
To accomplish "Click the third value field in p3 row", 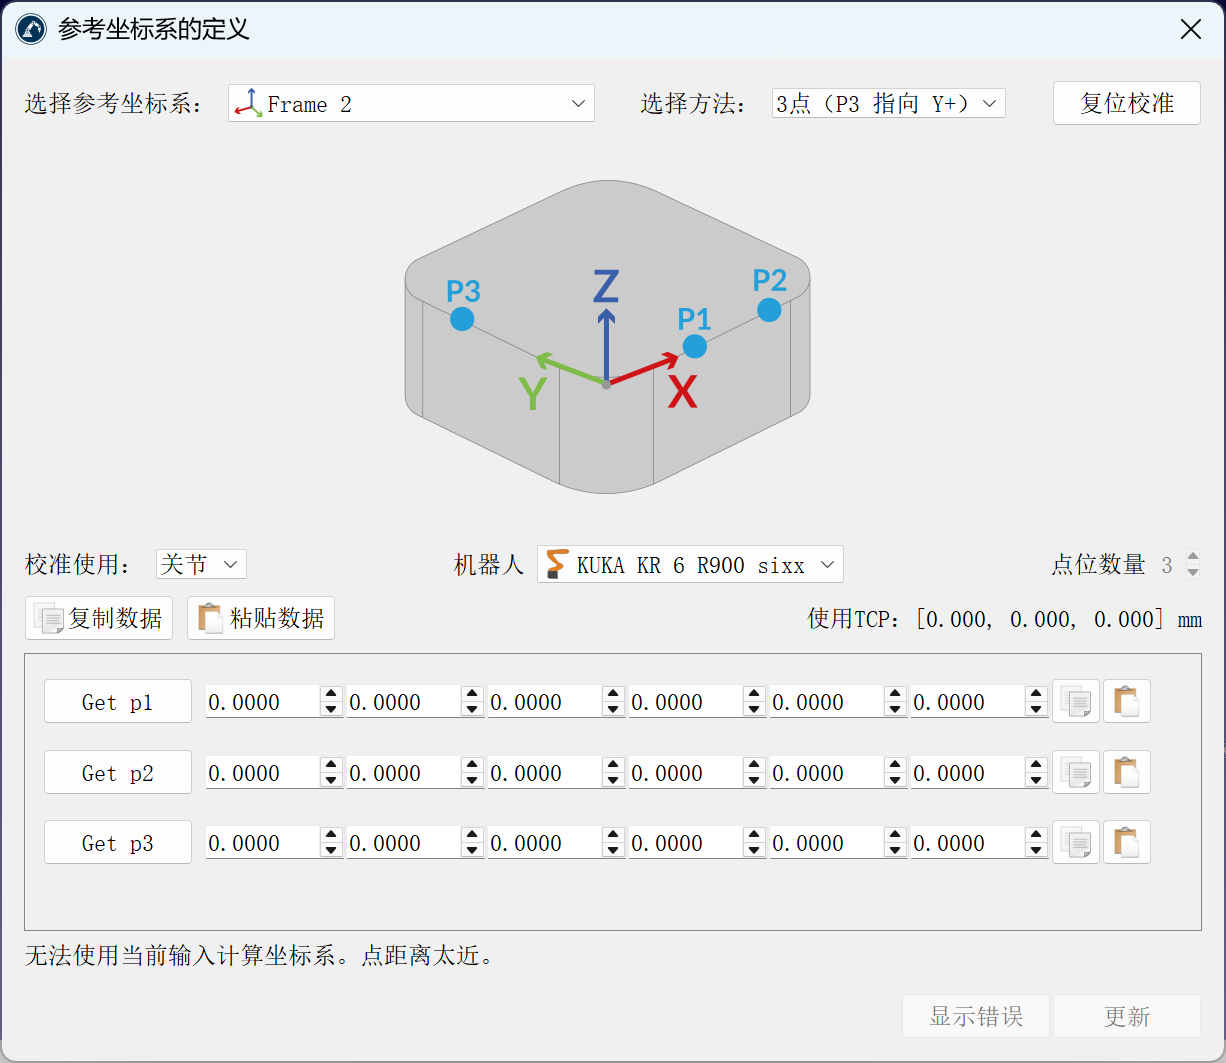I will 543,843.
